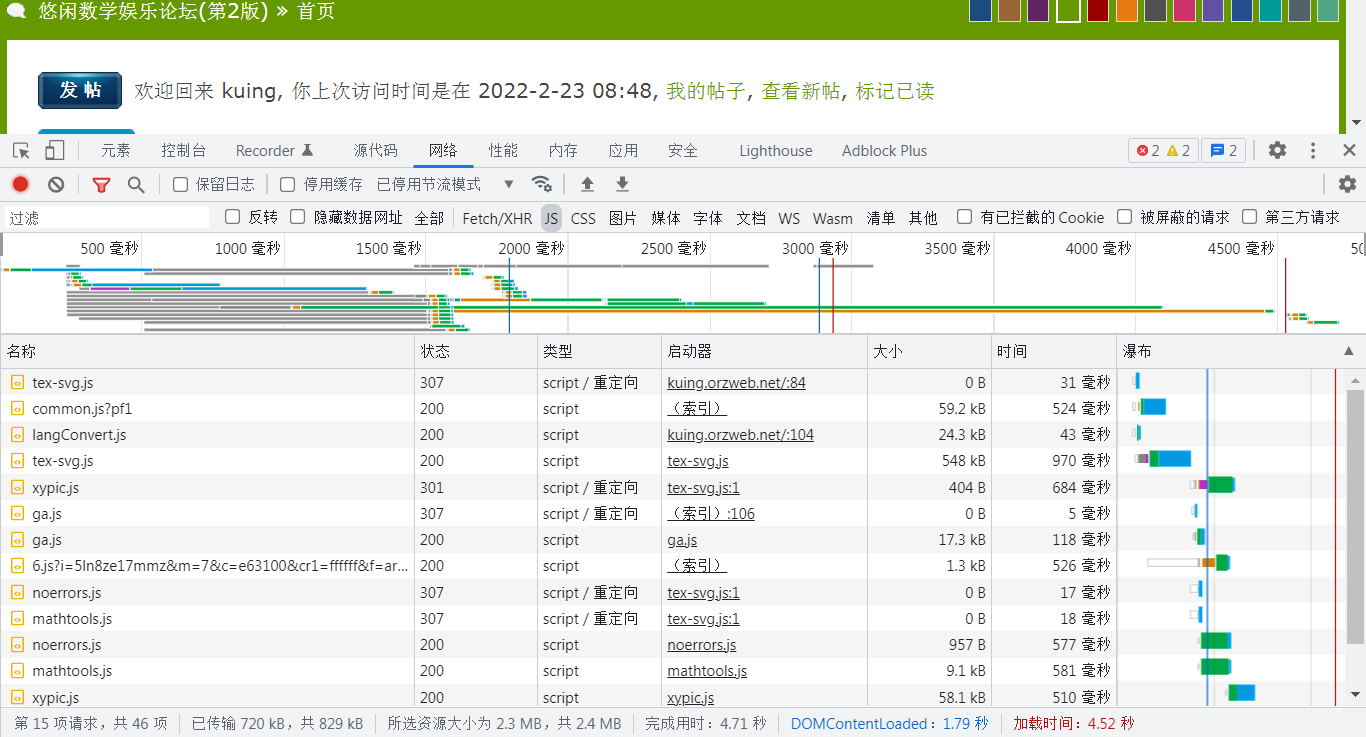Import HAR file upload arrow icon

pyautogui.click(x=587, y=184)
